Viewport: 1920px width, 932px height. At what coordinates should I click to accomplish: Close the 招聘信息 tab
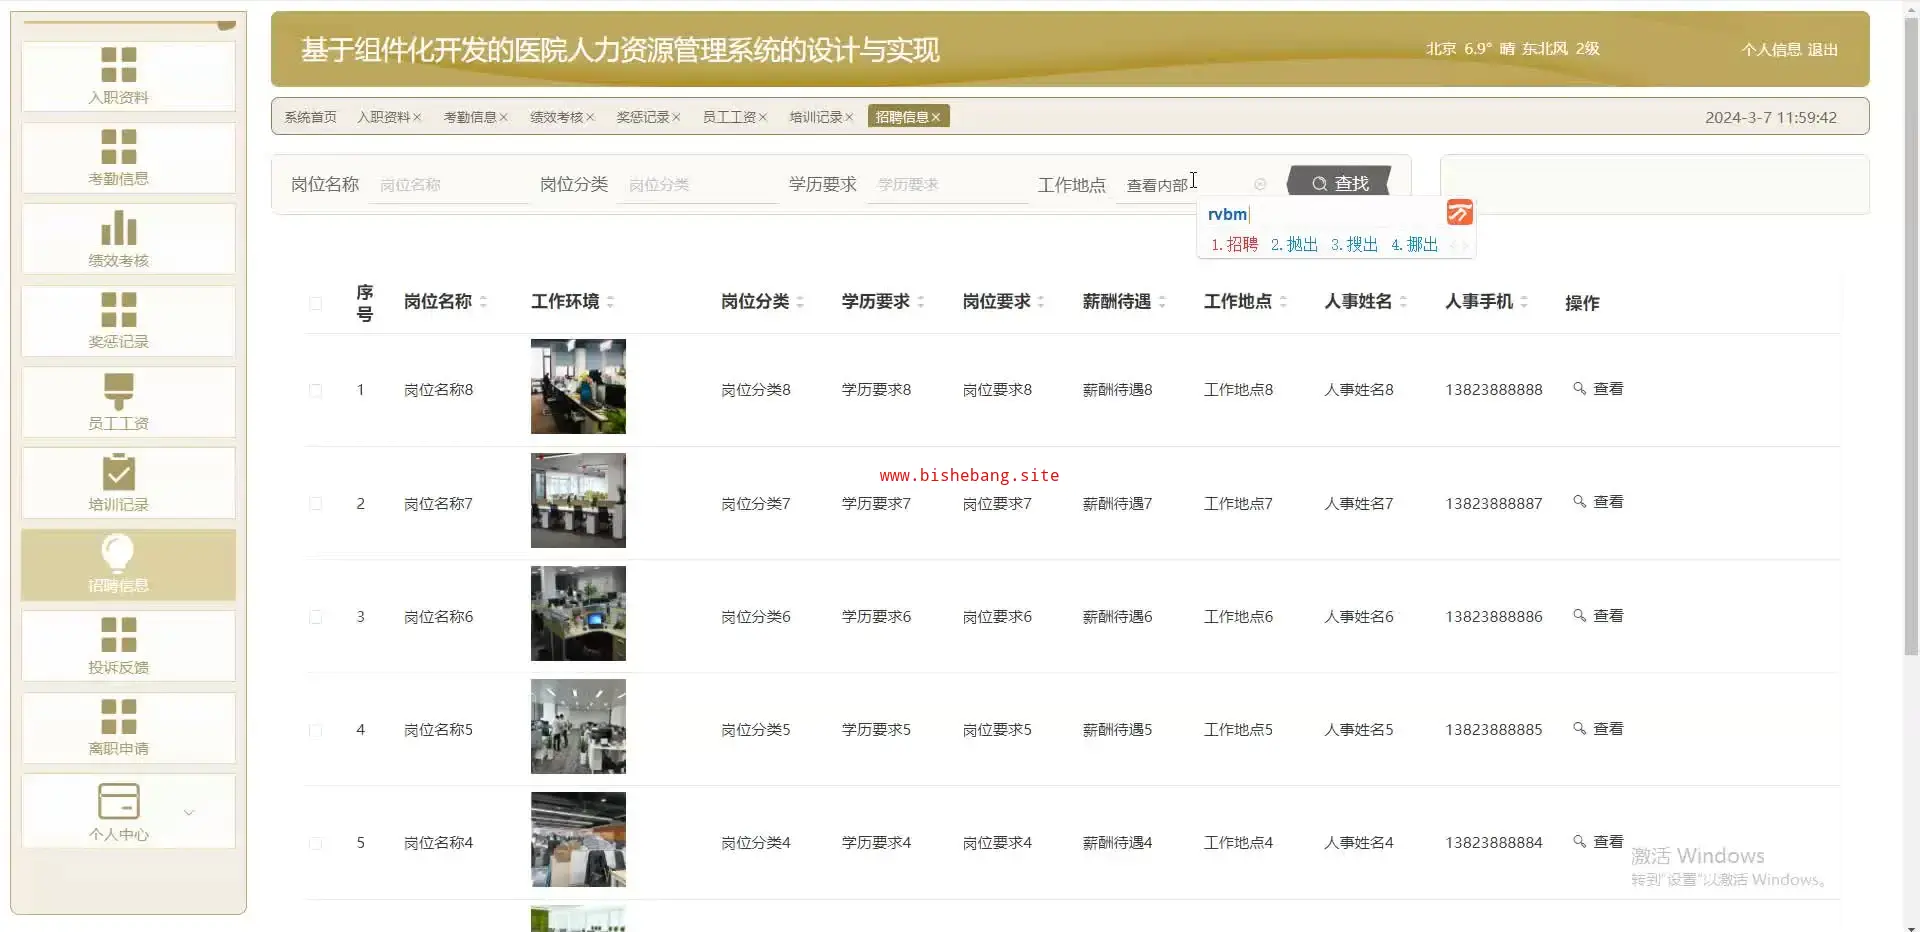click(x=936, y=118)
